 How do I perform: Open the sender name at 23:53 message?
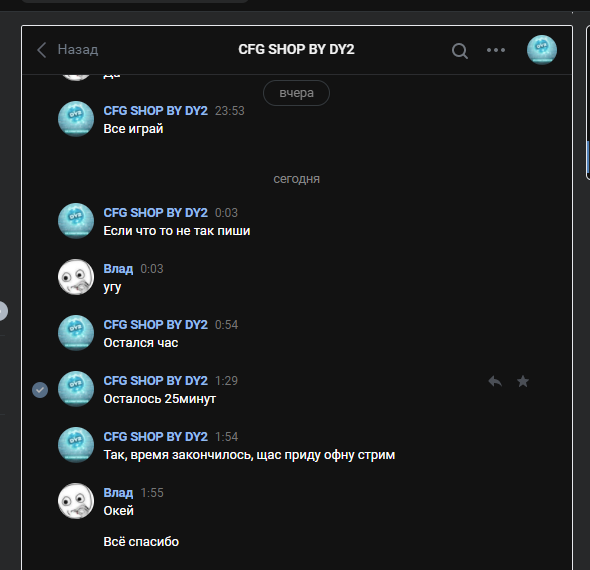[x=155, y=111]
